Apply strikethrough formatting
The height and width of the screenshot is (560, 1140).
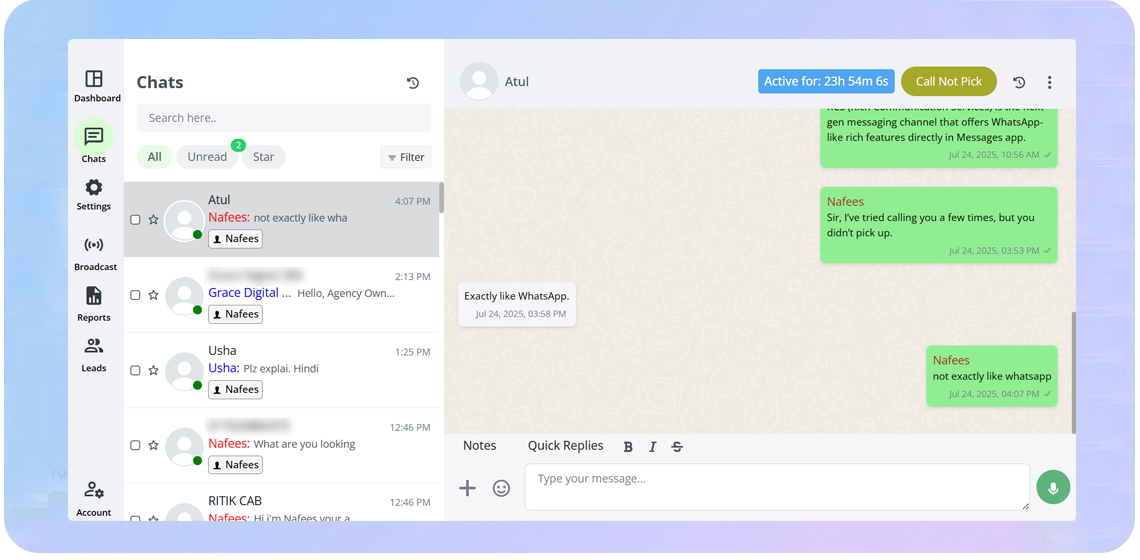677,447
